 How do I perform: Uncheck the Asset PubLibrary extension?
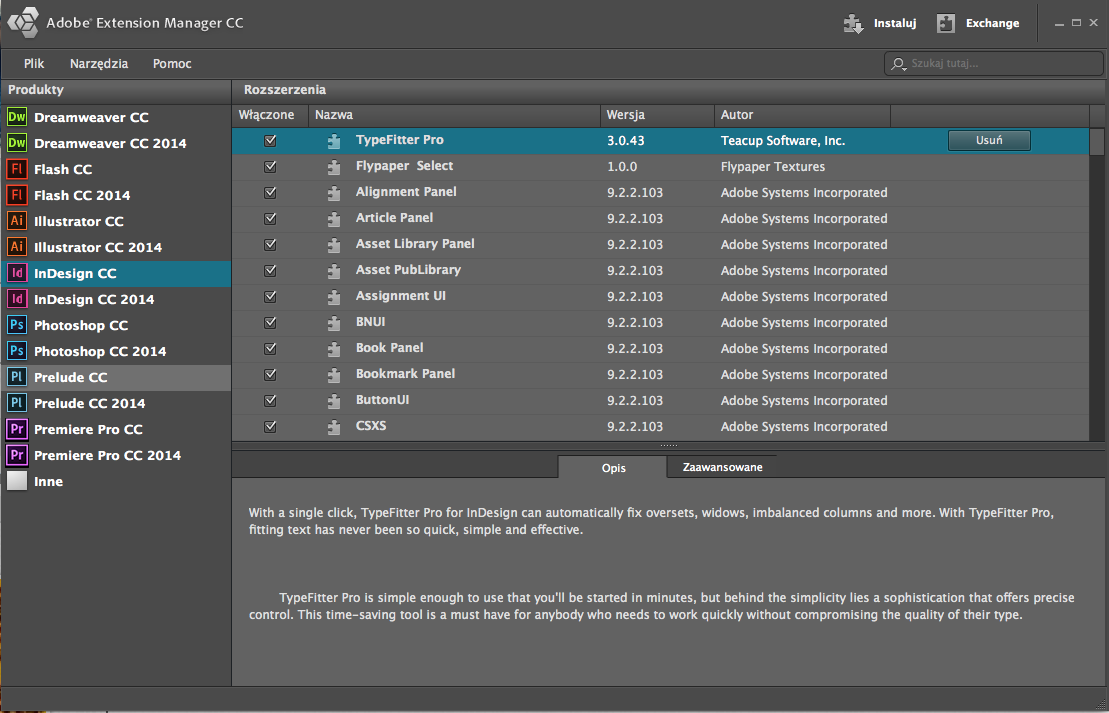pyautogui.click(x=270, y=271)
